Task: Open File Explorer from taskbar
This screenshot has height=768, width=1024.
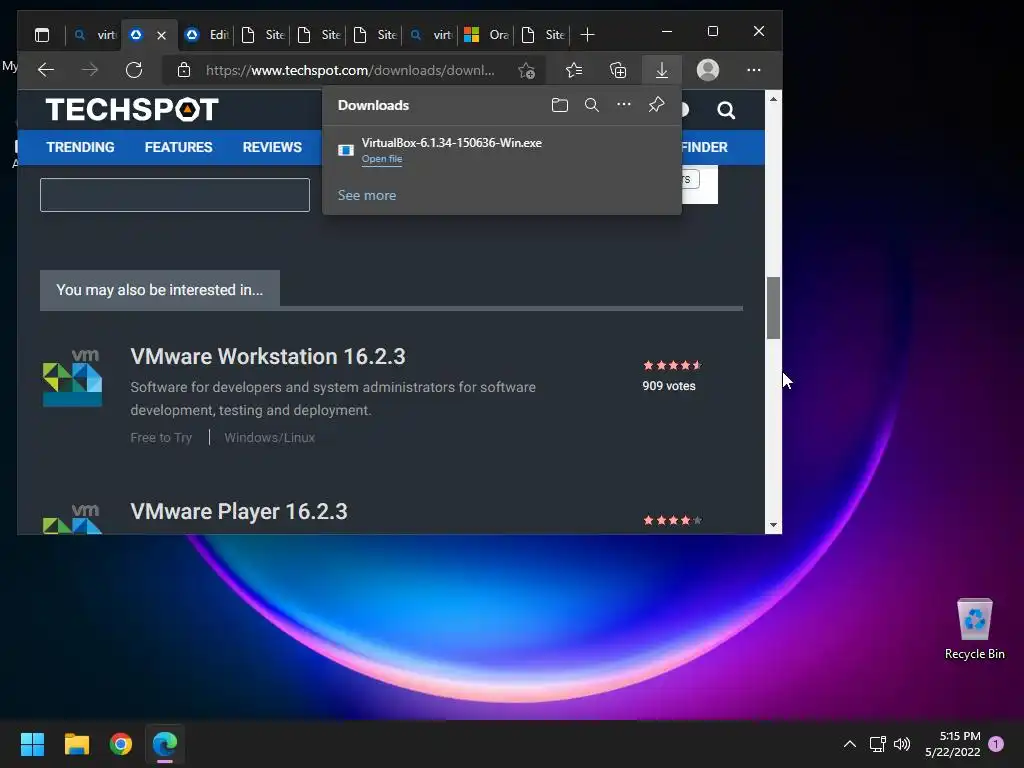Action: tap(76, 744)
